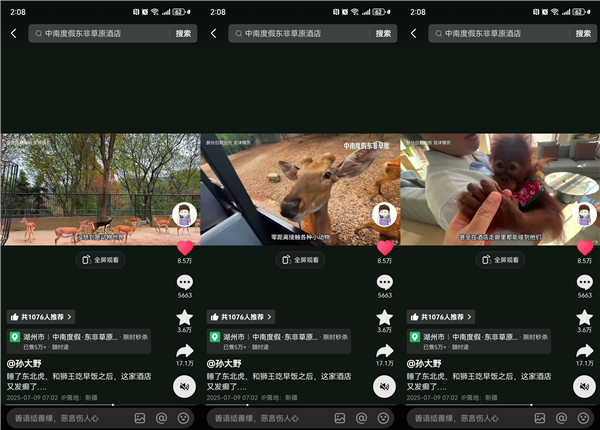Tap the favorite star in the right screen
The image size is (600, 430).
pos(584,317)
